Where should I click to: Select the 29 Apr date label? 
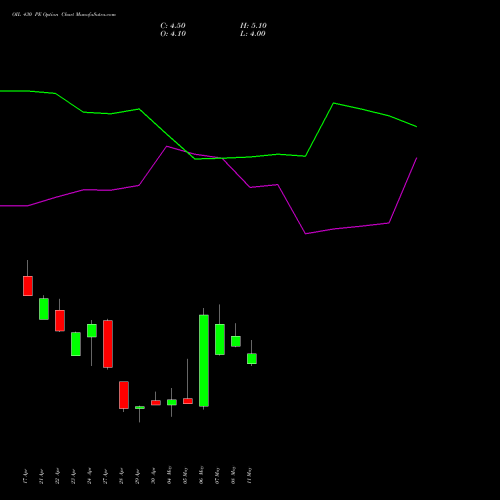[x=138, y=476]
